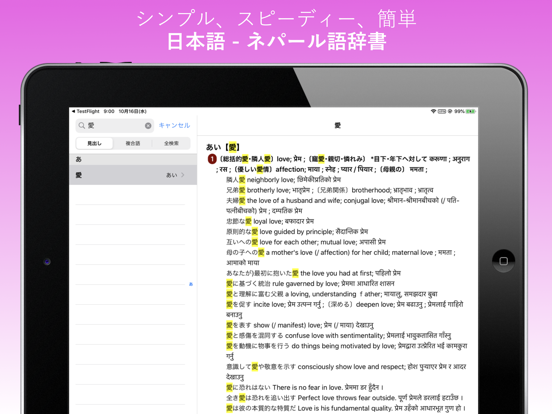Focus the search field containing 愛

click(x=115, y=125)
